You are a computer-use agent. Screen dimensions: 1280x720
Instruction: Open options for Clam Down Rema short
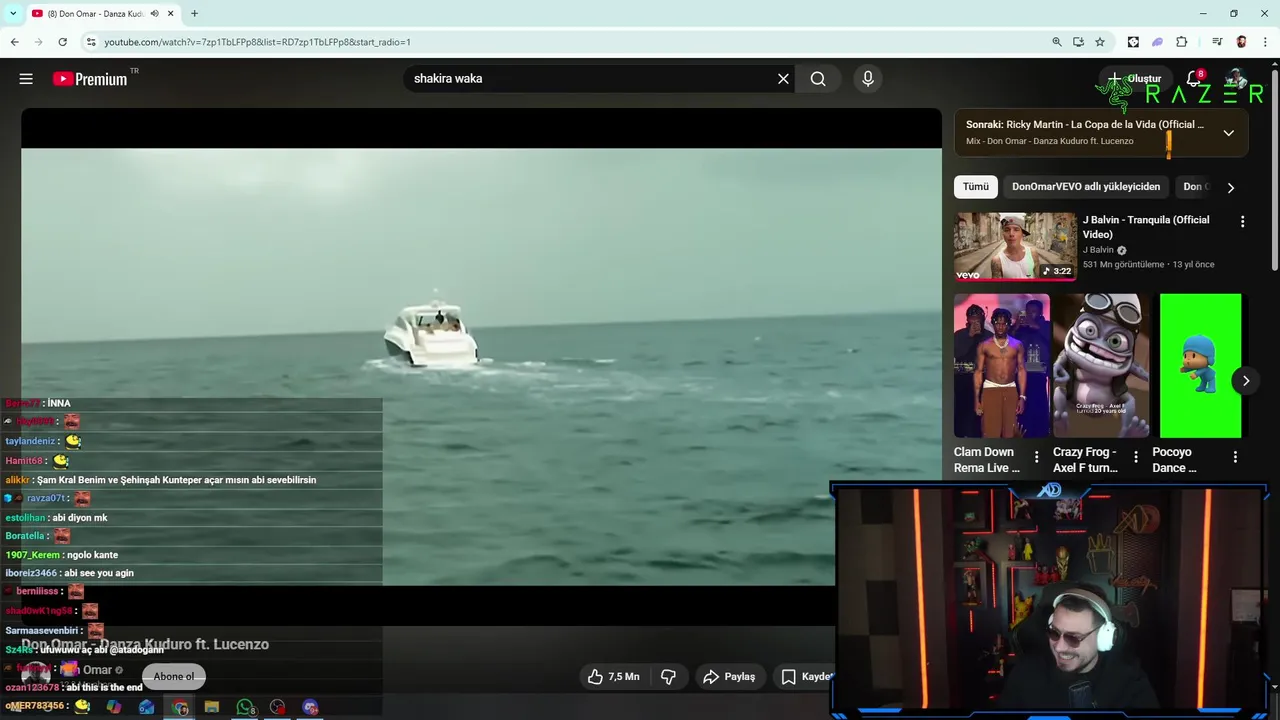(1036, 457)
